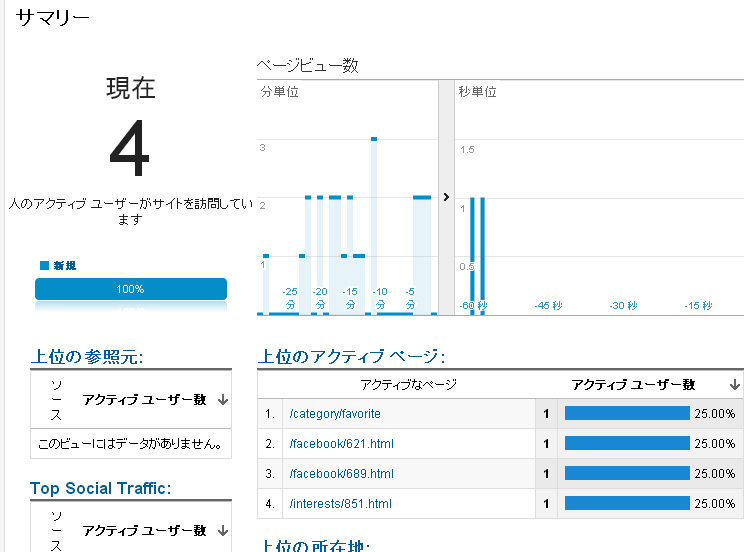The height and width of the screenshot is (552, 744).
Task: Click the 25.00% bar for /facebook/689.html
Action: (627, 473)
